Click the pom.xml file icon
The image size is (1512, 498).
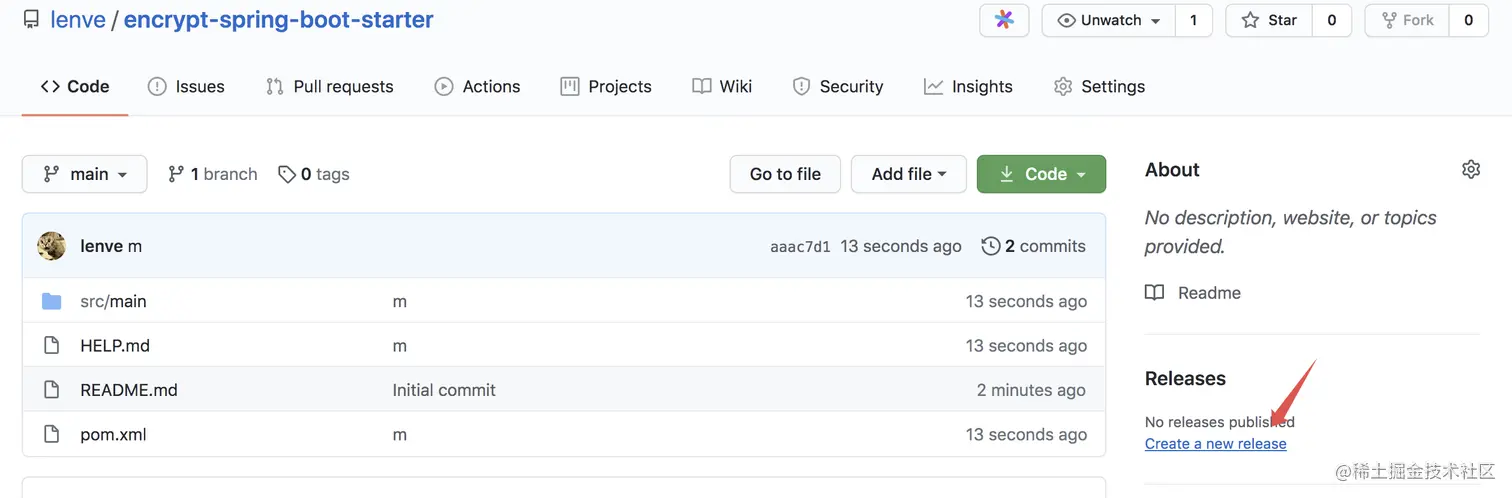pyautogui.click(x=52, y=434)
